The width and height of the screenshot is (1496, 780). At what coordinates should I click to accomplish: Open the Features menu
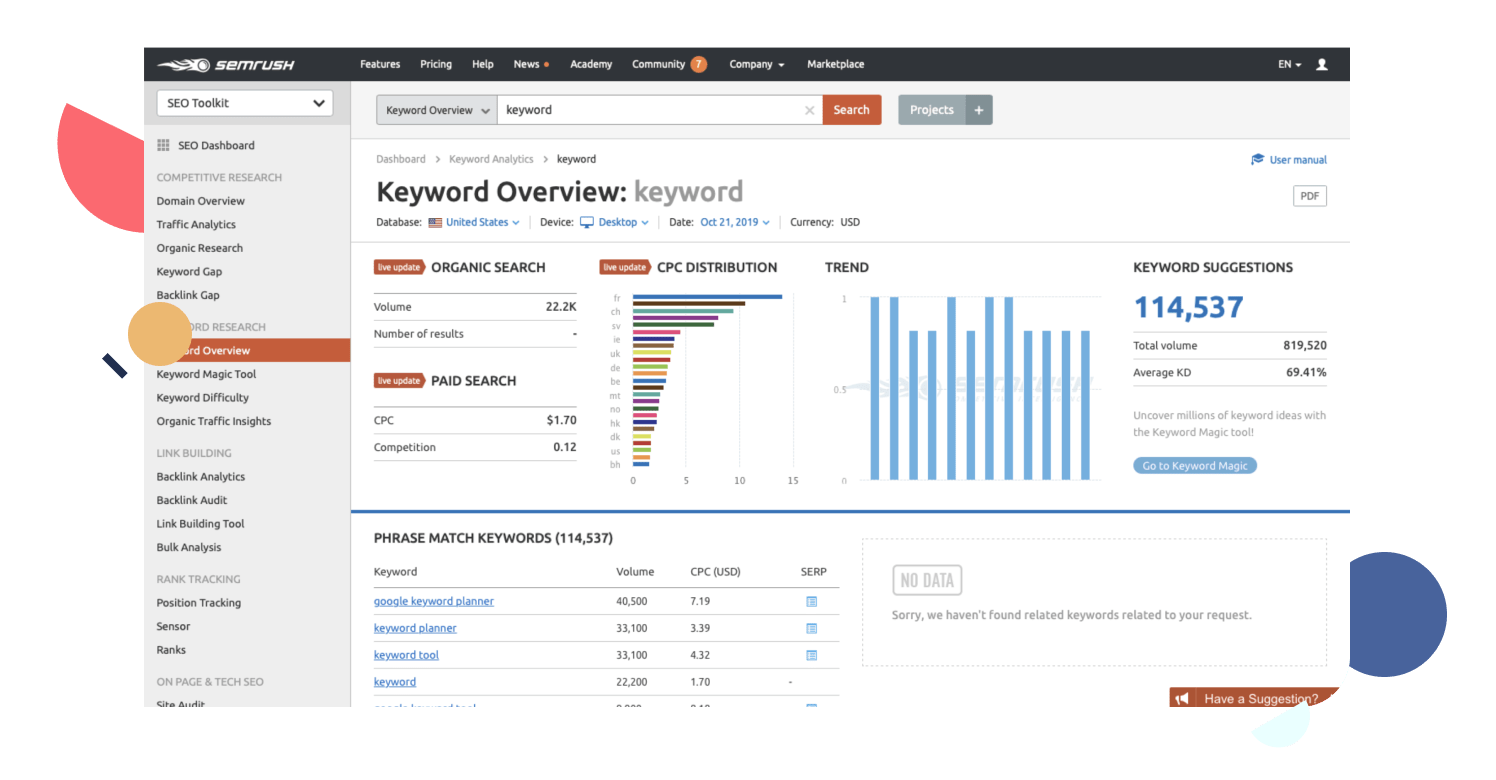pyautogui.click(x=380, y=64)
